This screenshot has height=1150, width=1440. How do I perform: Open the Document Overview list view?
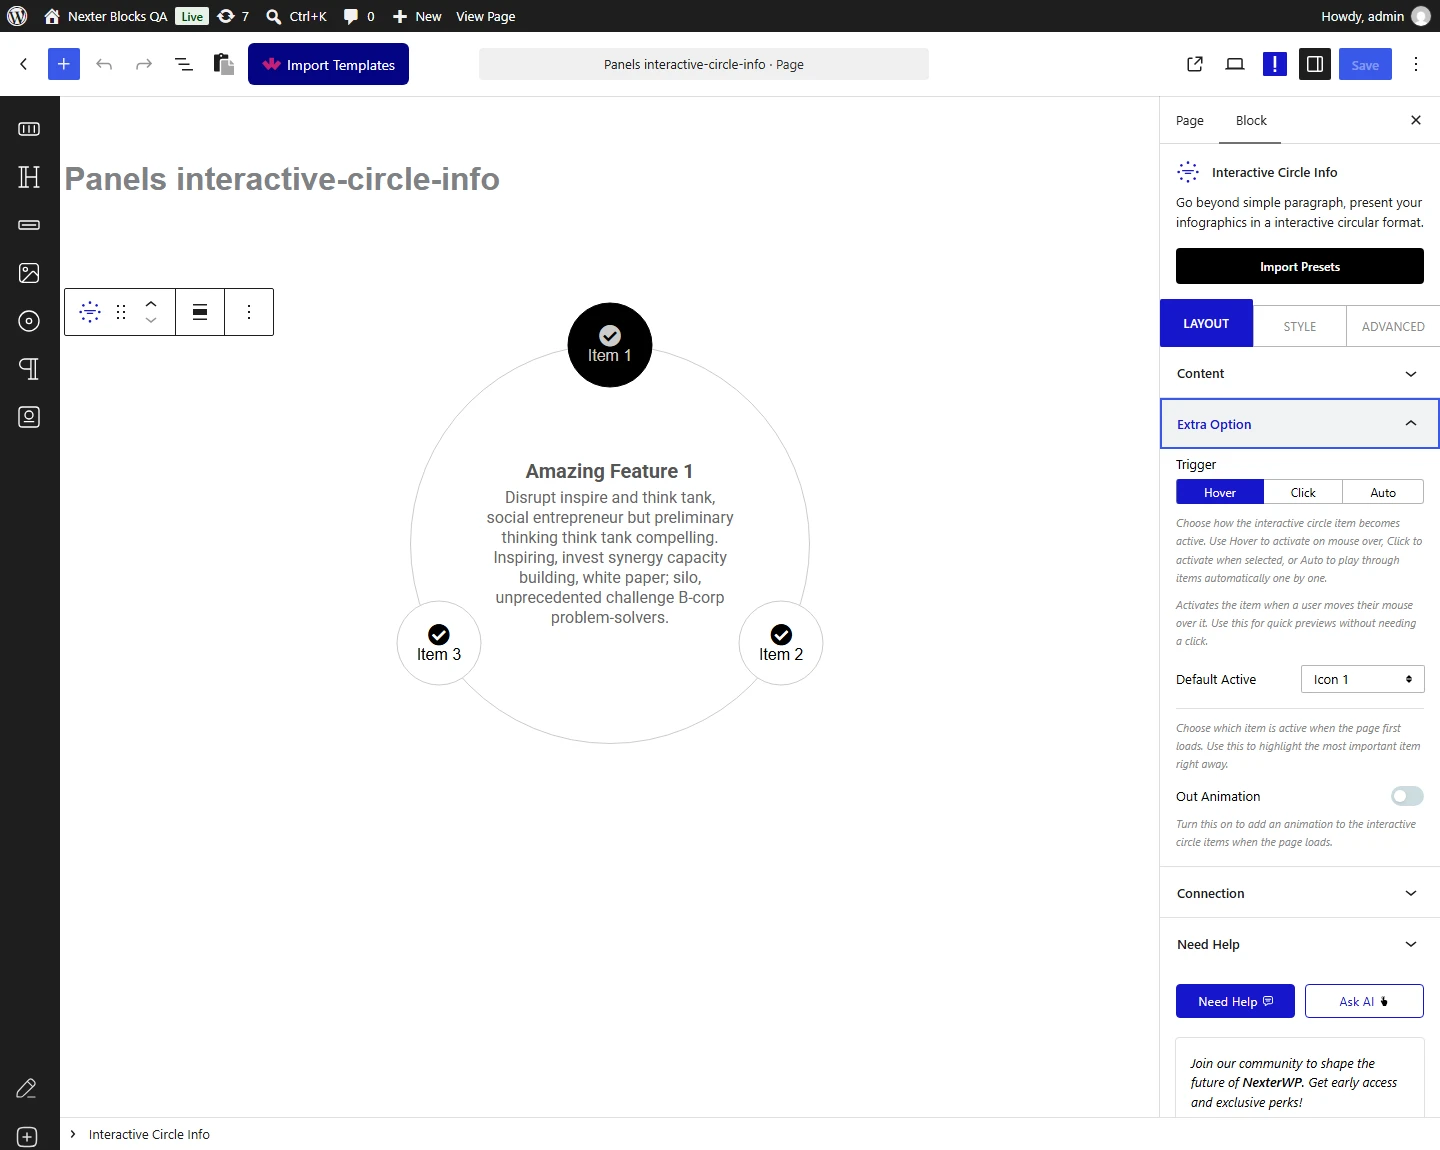tap(184, 64)
